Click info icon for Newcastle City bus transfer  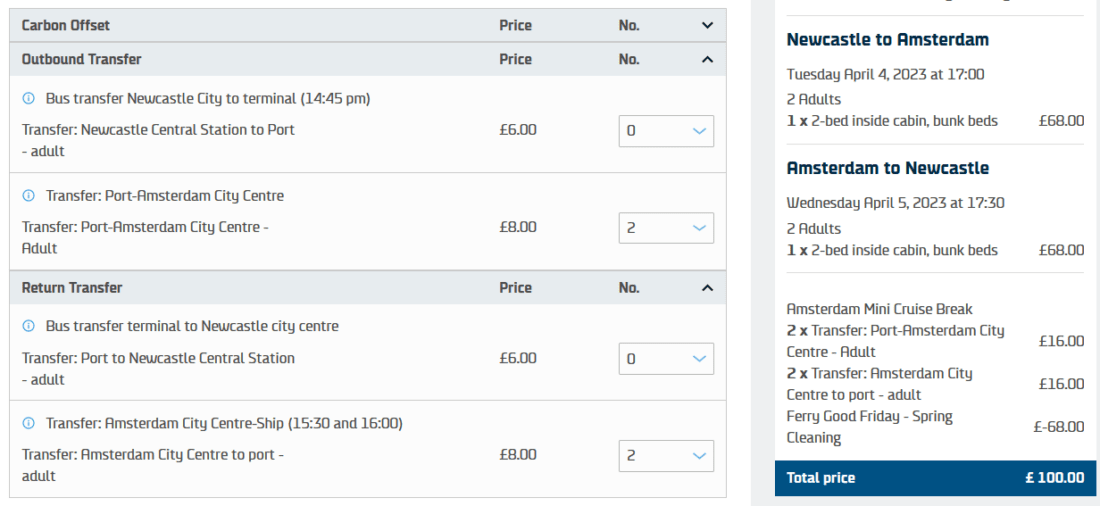[x=28, y=99]
